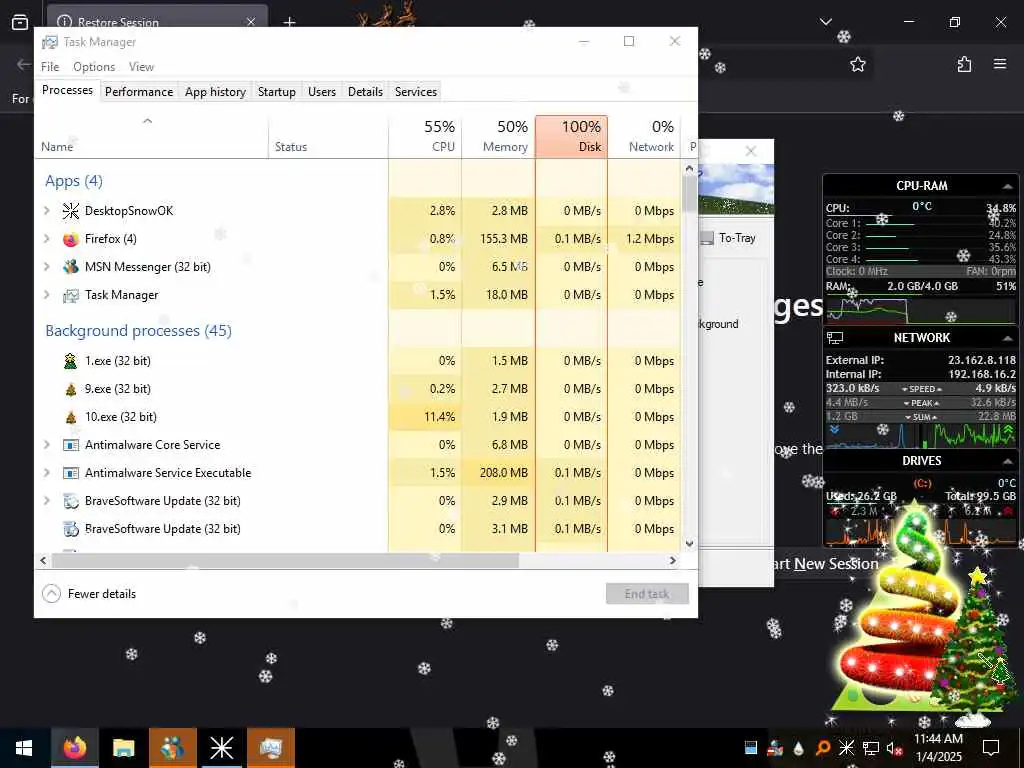Click the horizontal scrollbar thumb
This screenshot has height=768, width=1024.
click(285, 560)
